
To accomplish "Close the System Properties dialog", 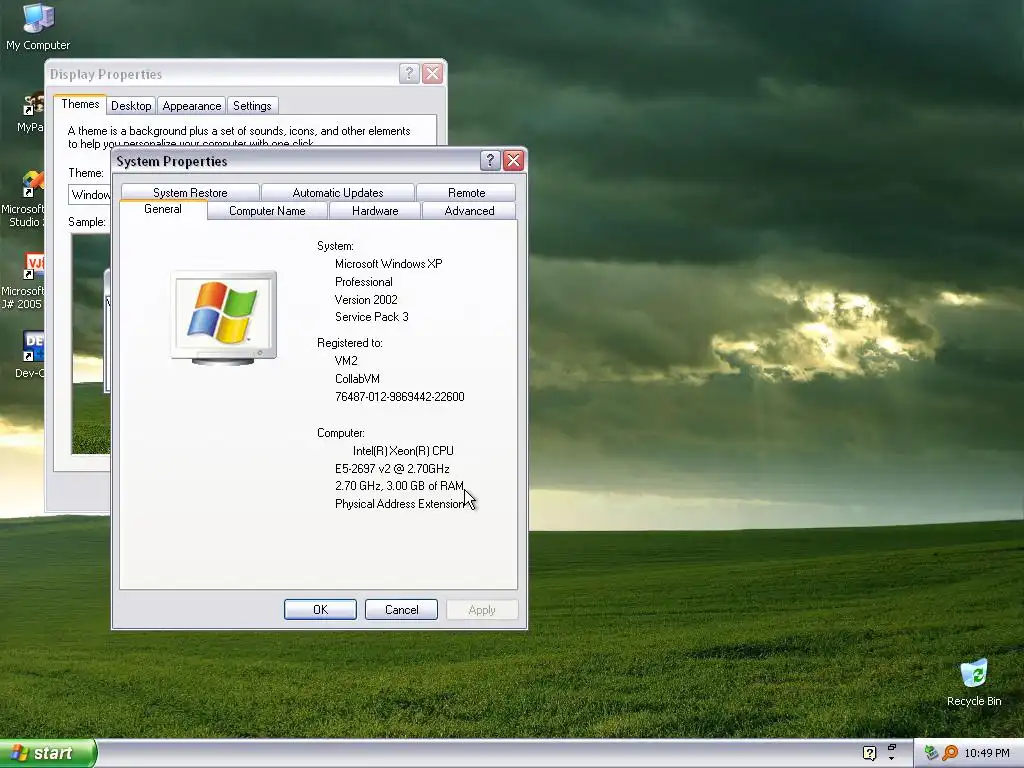I will tap(513, 161).
